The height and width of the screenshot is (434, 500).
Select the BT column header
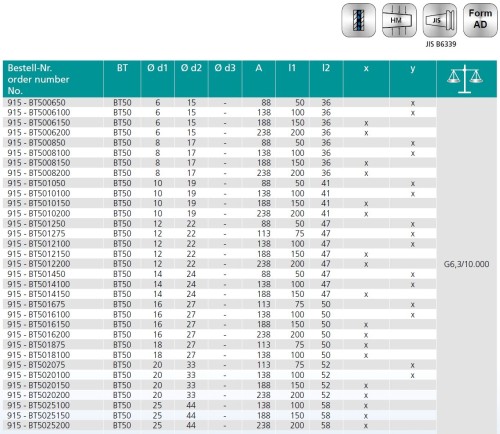click(x=122, y=79)
